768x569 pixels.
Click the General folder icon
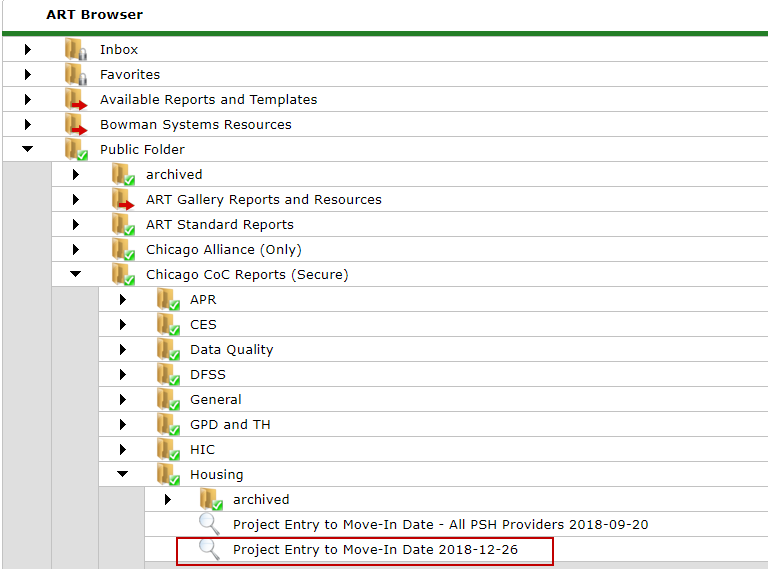point(168,400)
